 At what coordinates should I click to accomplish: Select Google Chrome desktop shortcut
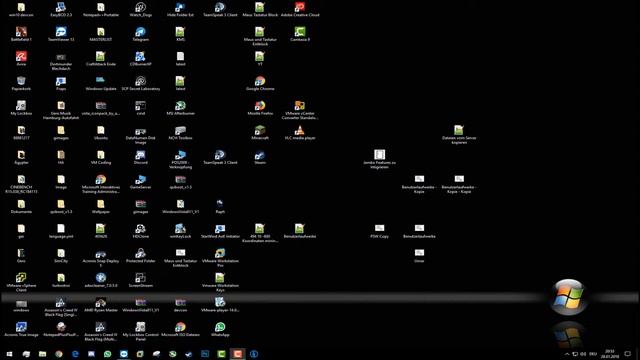click(260, 83)
